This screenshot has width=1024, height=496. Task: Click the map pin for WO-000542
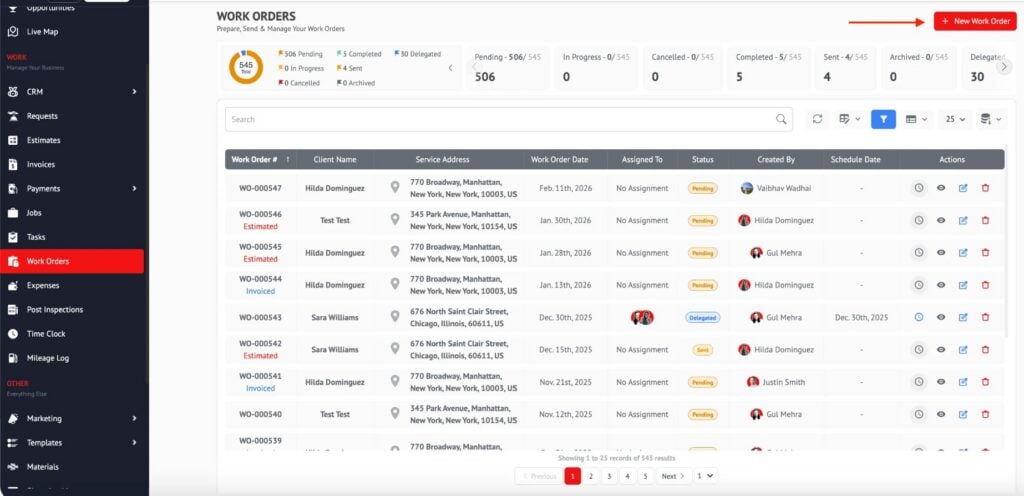point(395,349)
